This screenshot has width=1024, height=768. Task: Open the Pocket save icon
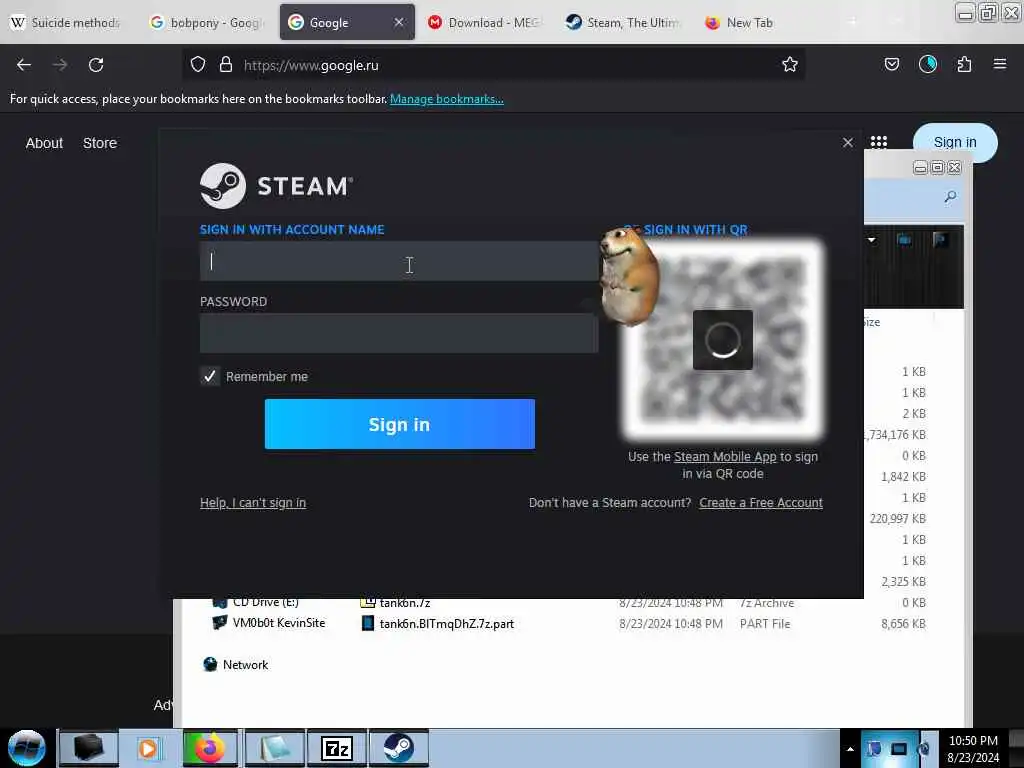pos(891,65)
